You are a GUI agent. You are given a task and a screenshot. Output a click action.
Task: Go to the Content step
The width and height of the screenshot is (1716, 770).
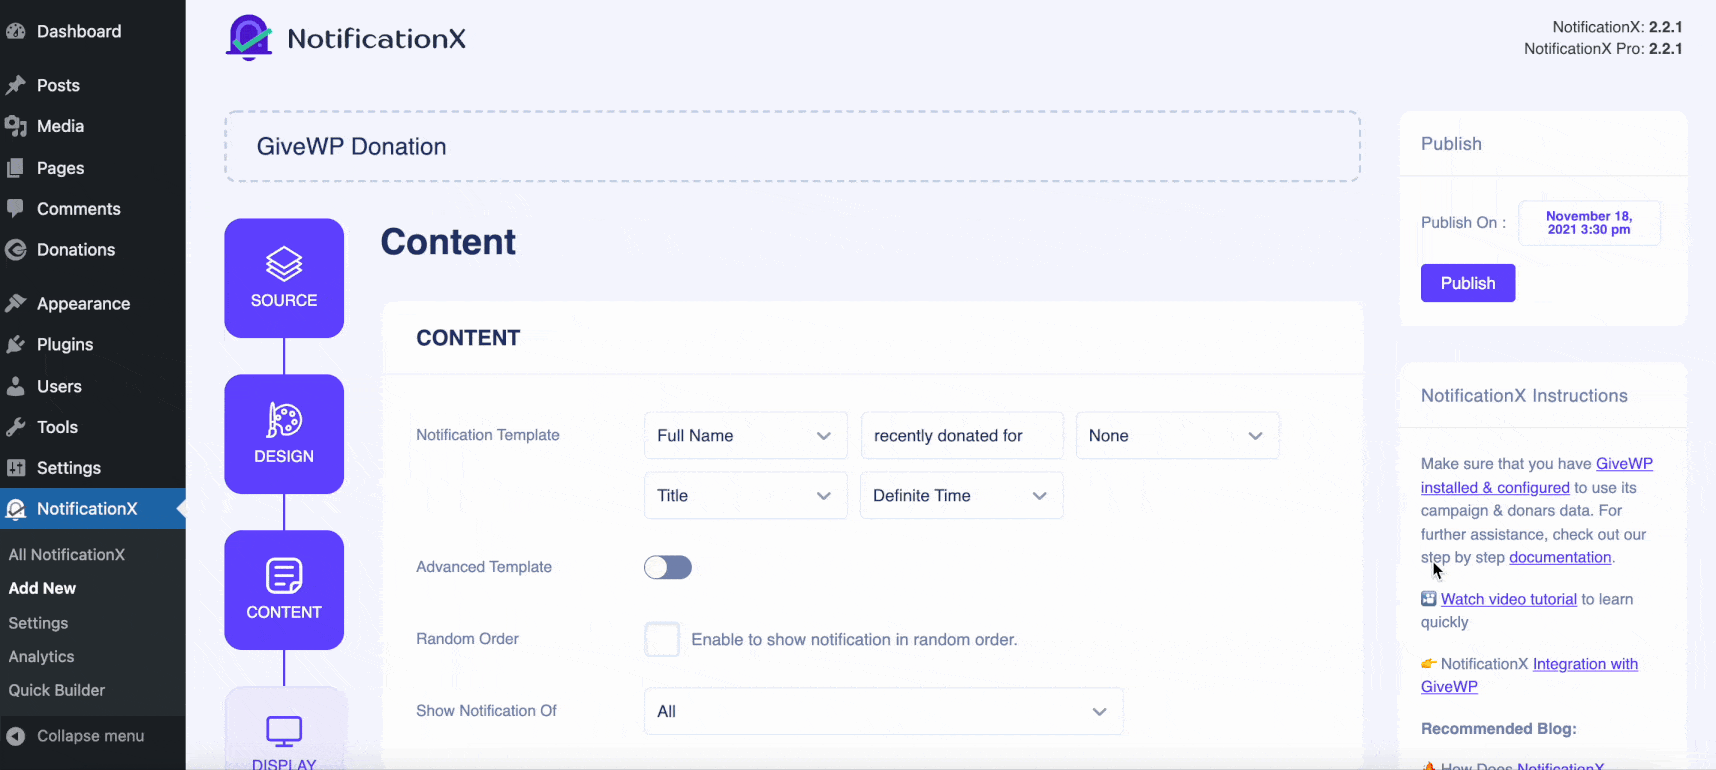(x=284, y=590)
